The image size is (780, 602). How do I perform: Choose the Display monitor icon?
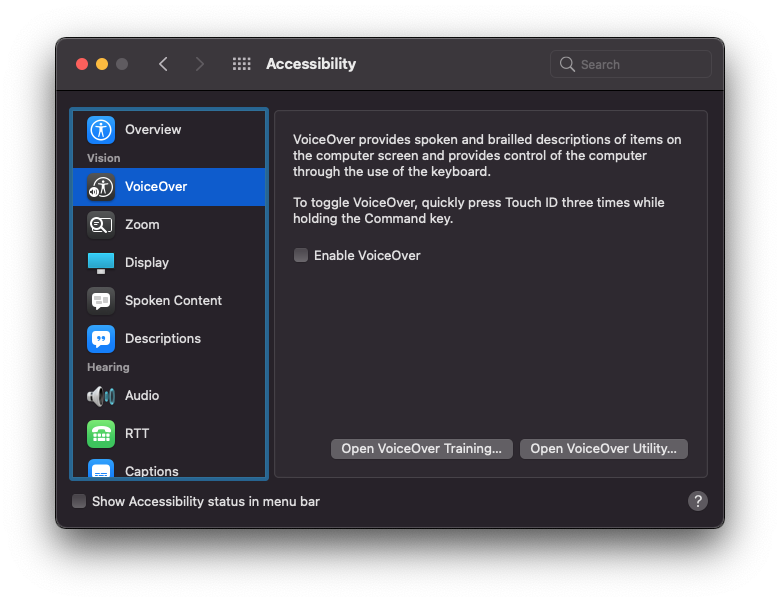[101, 263]
